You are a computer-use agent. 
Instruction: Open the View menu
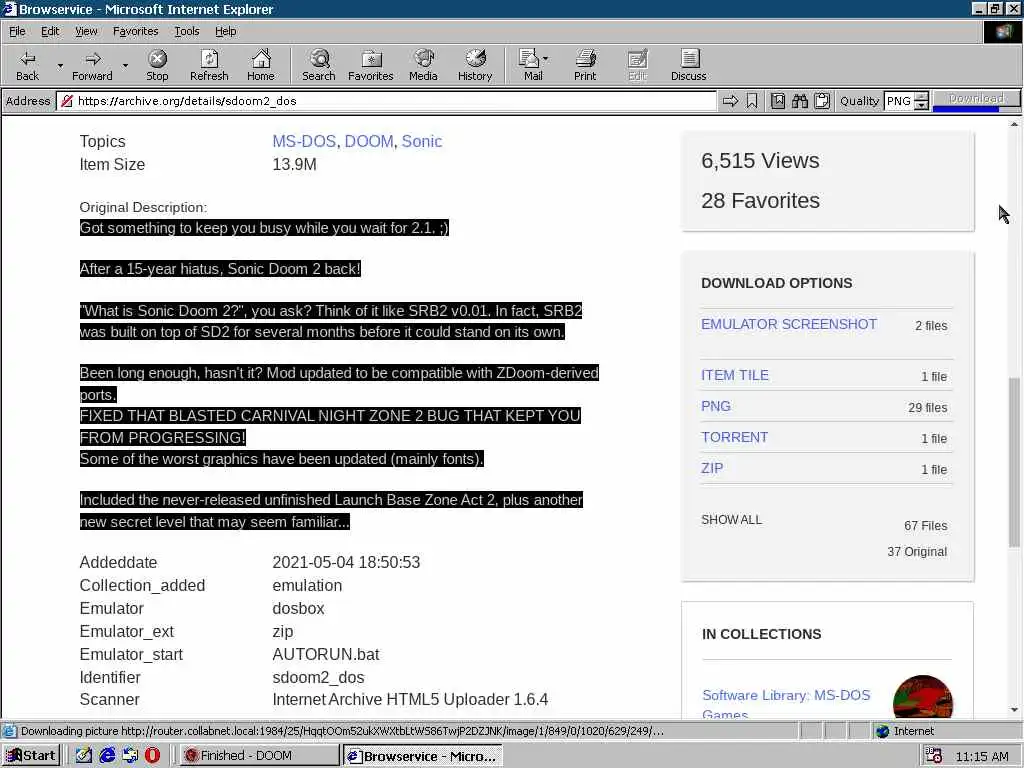[86, 31]
